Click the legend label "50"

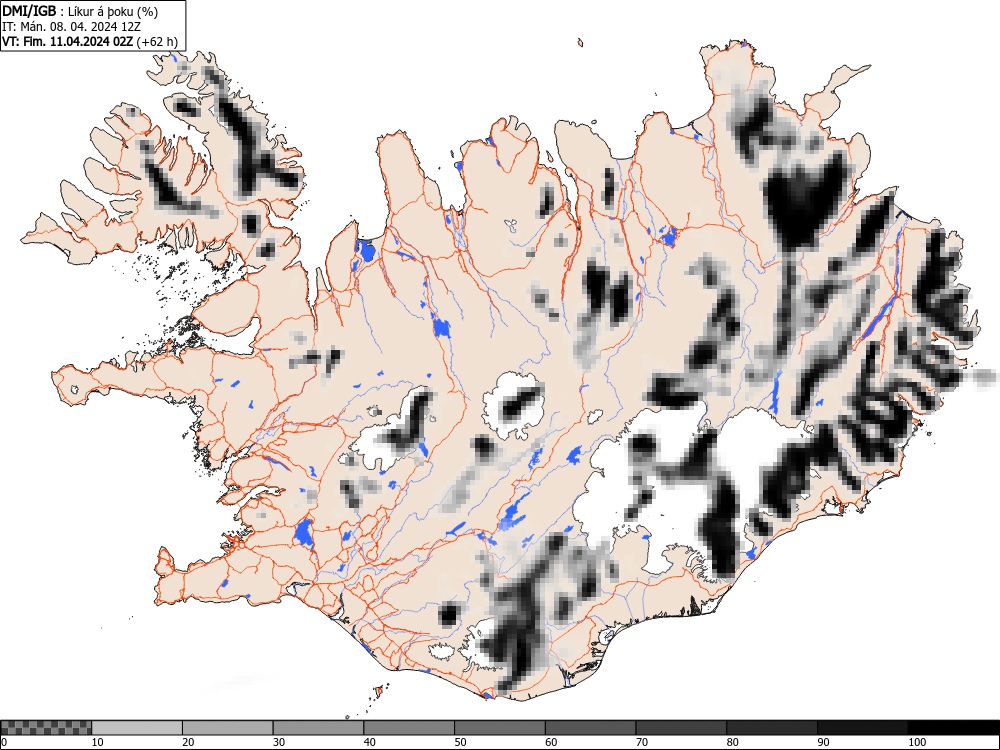460,742
